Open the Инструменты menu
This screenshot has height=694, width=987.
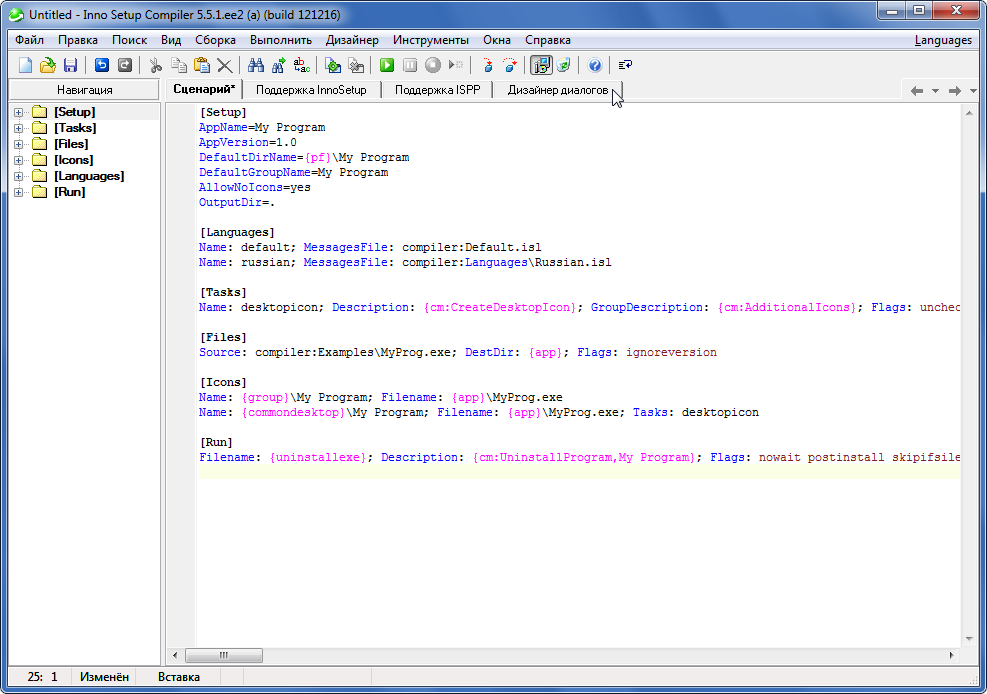(430, 40)
